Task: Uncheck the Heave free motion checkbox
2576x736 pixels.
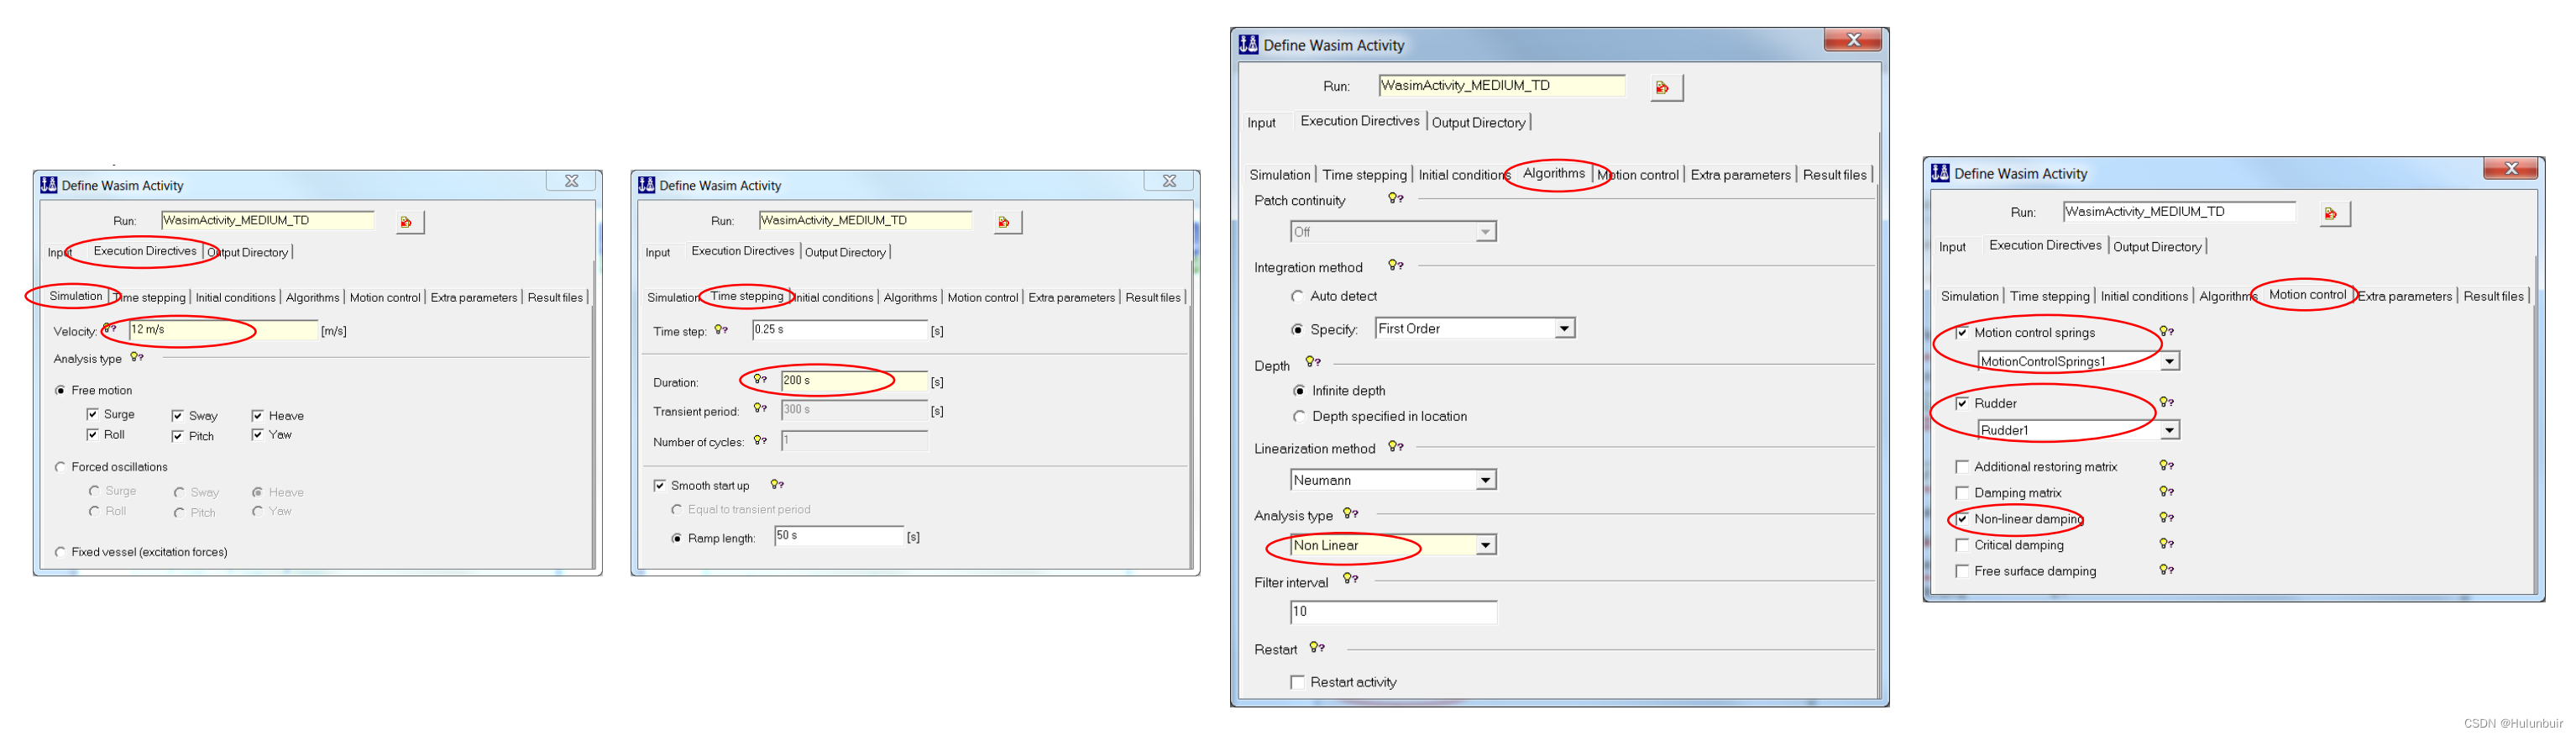Action: click(x=257, y=415)
